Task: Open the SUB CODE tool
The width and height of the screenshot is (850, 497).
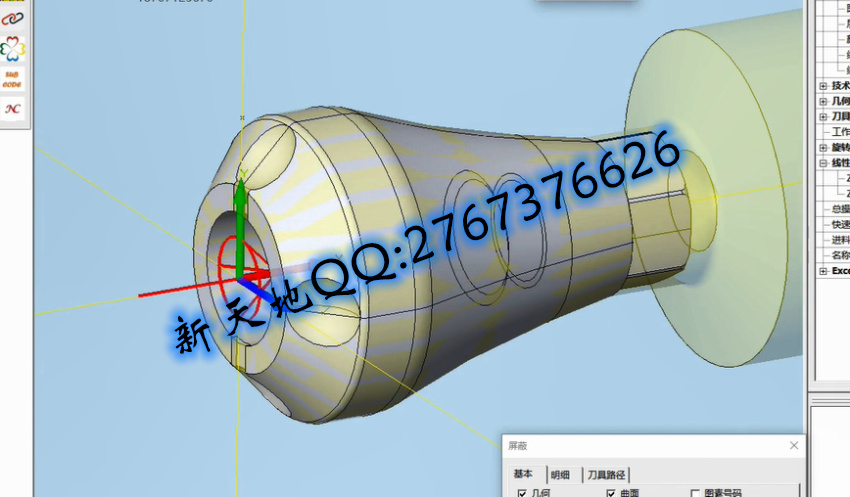Action: pos(12,78)
